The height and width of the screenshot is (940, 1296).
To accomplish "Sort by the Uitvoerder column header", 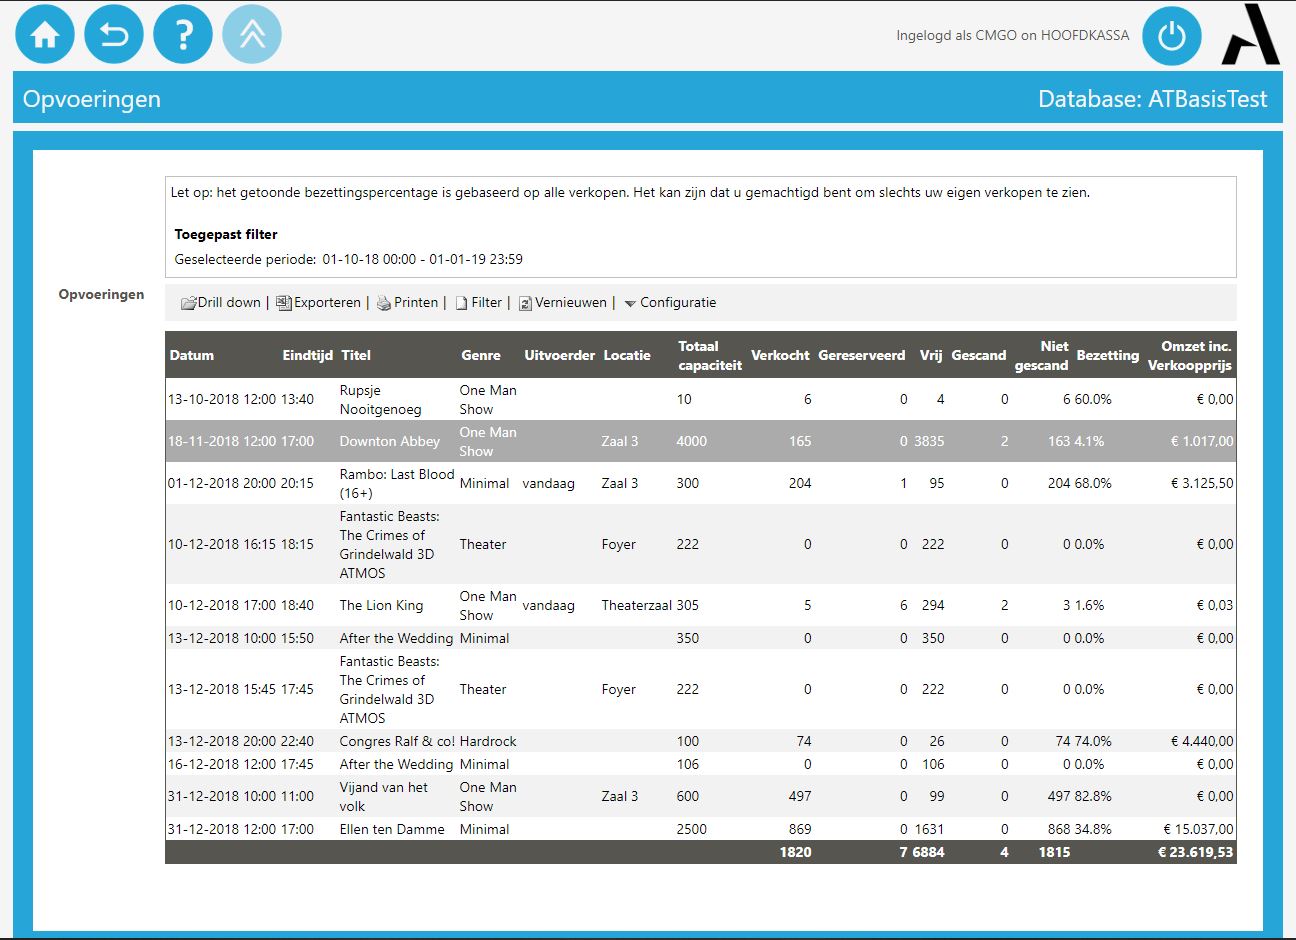I will coord(560,355).
